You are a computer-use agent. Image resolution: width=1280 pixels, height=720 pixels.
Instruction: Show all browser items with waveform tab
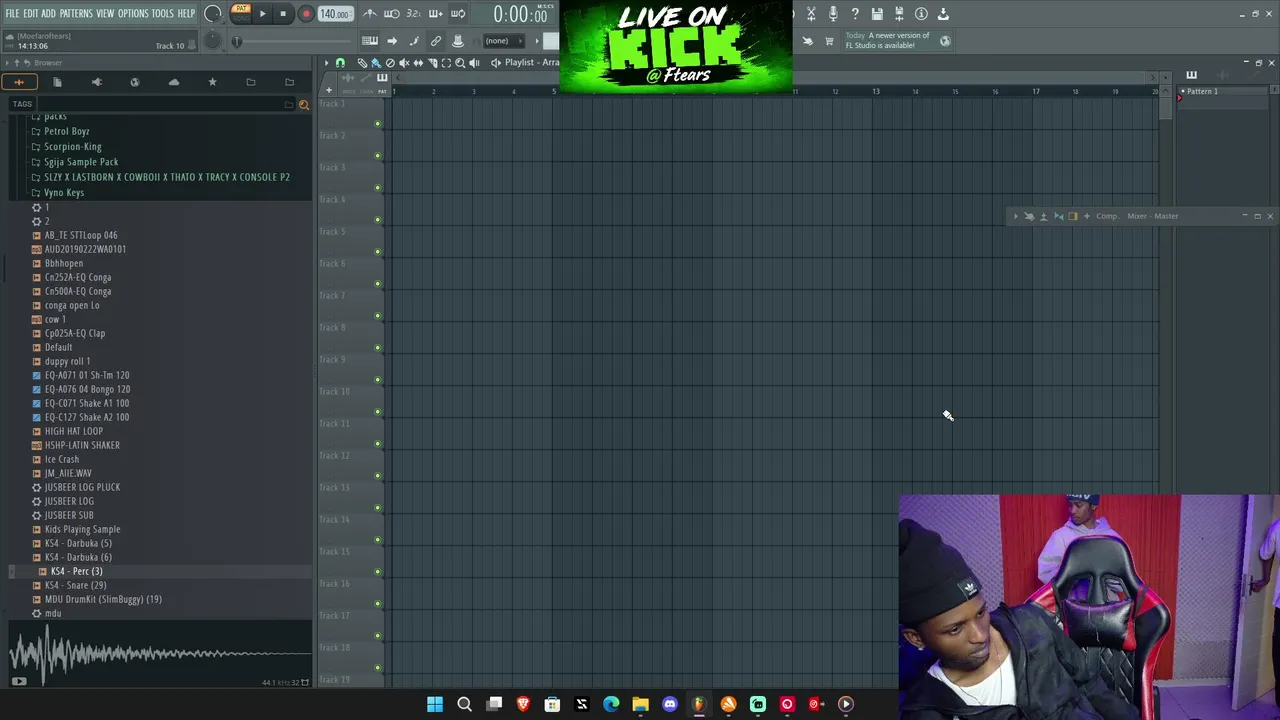(x=19, y=82)
